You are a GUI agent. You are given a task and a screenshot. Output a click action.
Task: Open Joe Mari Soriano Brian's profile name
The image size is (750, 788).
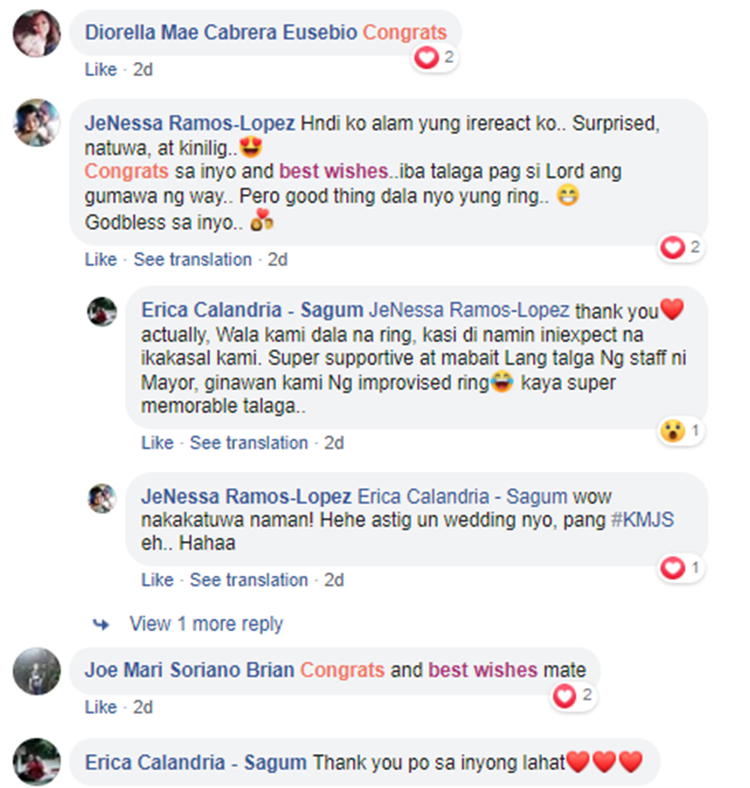point(190,670)
